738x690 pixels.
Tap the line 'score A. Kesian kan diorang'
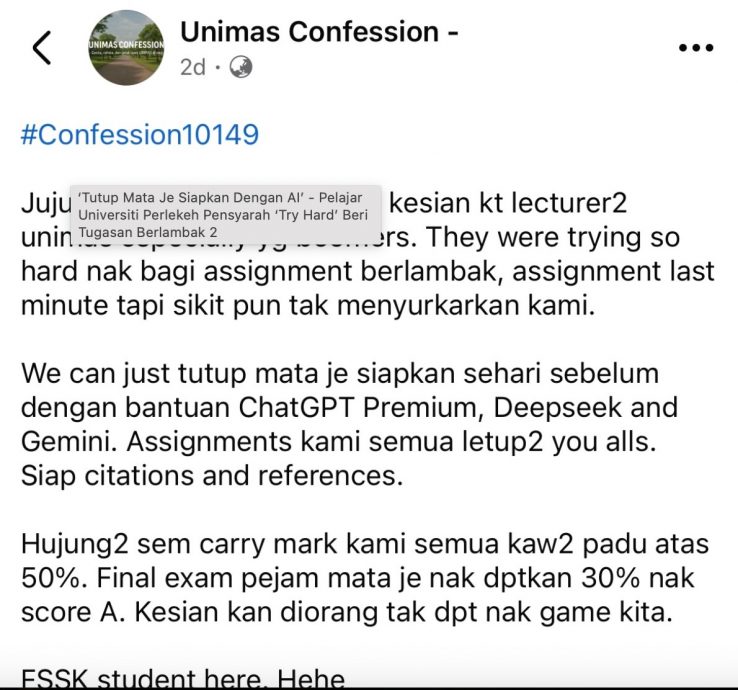tap(347, 613)
